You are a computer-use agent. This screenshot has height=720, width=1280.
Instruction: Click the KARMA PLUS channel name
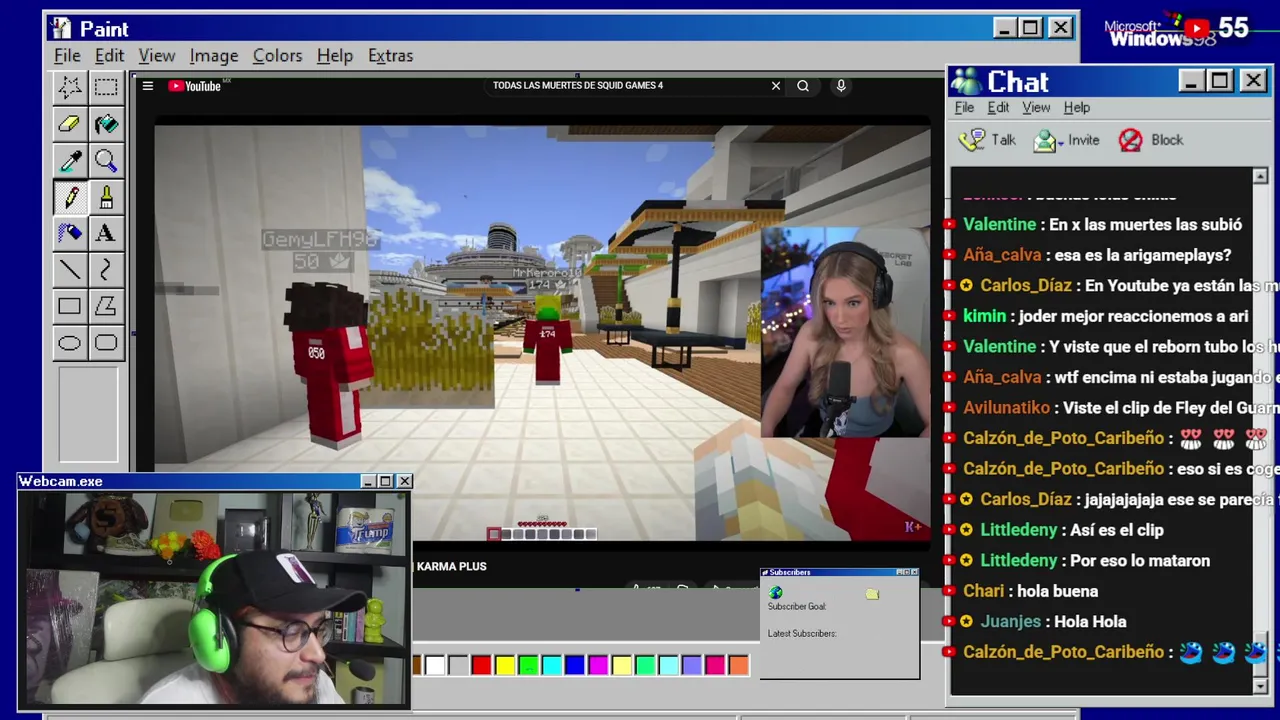click(x=451, y=567)
